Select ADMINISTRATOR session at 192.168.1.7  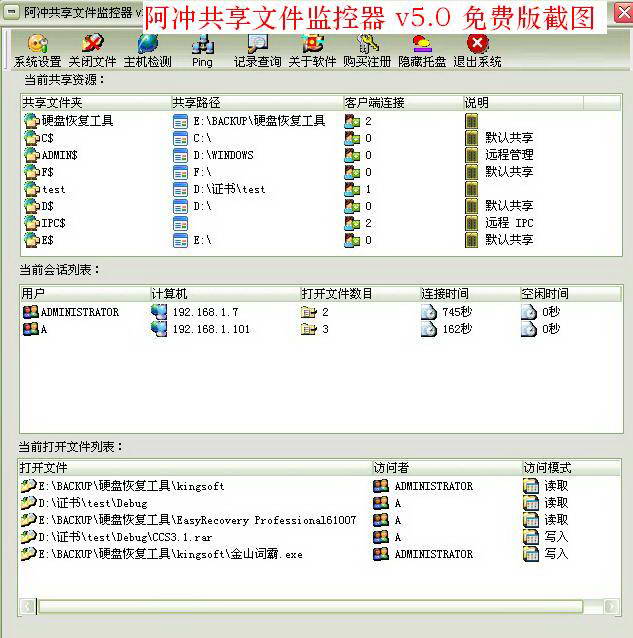79,312
